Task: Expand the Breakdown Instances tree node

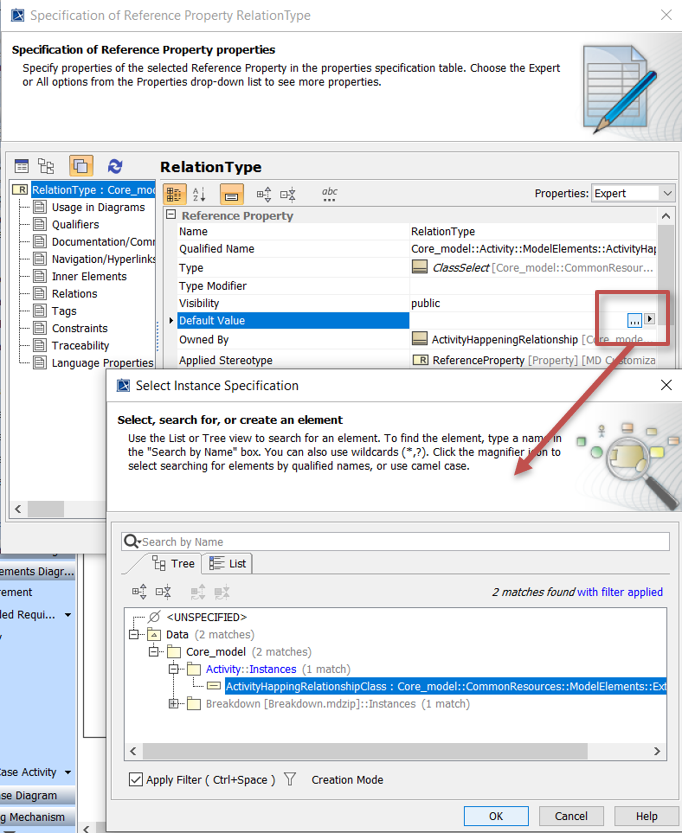Action: click(x=175, y=704)
